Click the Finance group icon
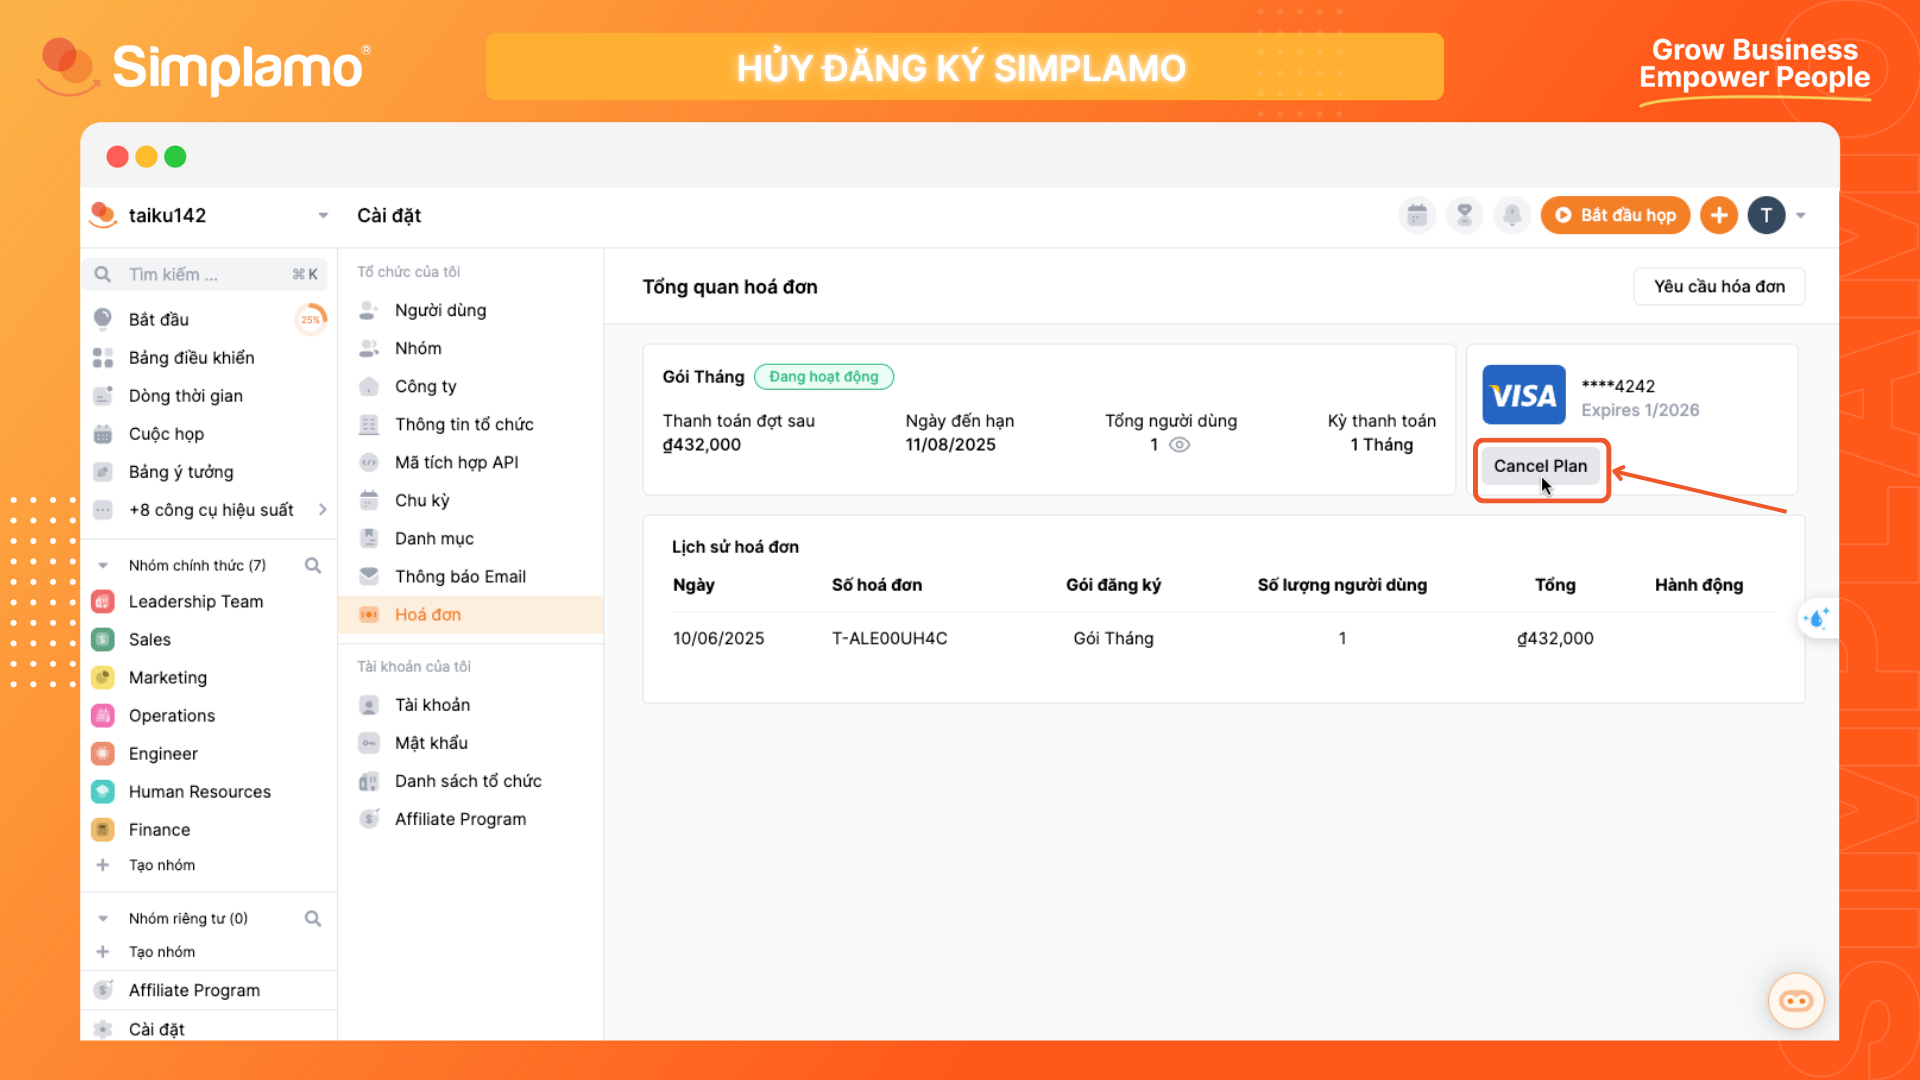The image size is (1920, 1080). click(x=103, y=829)
